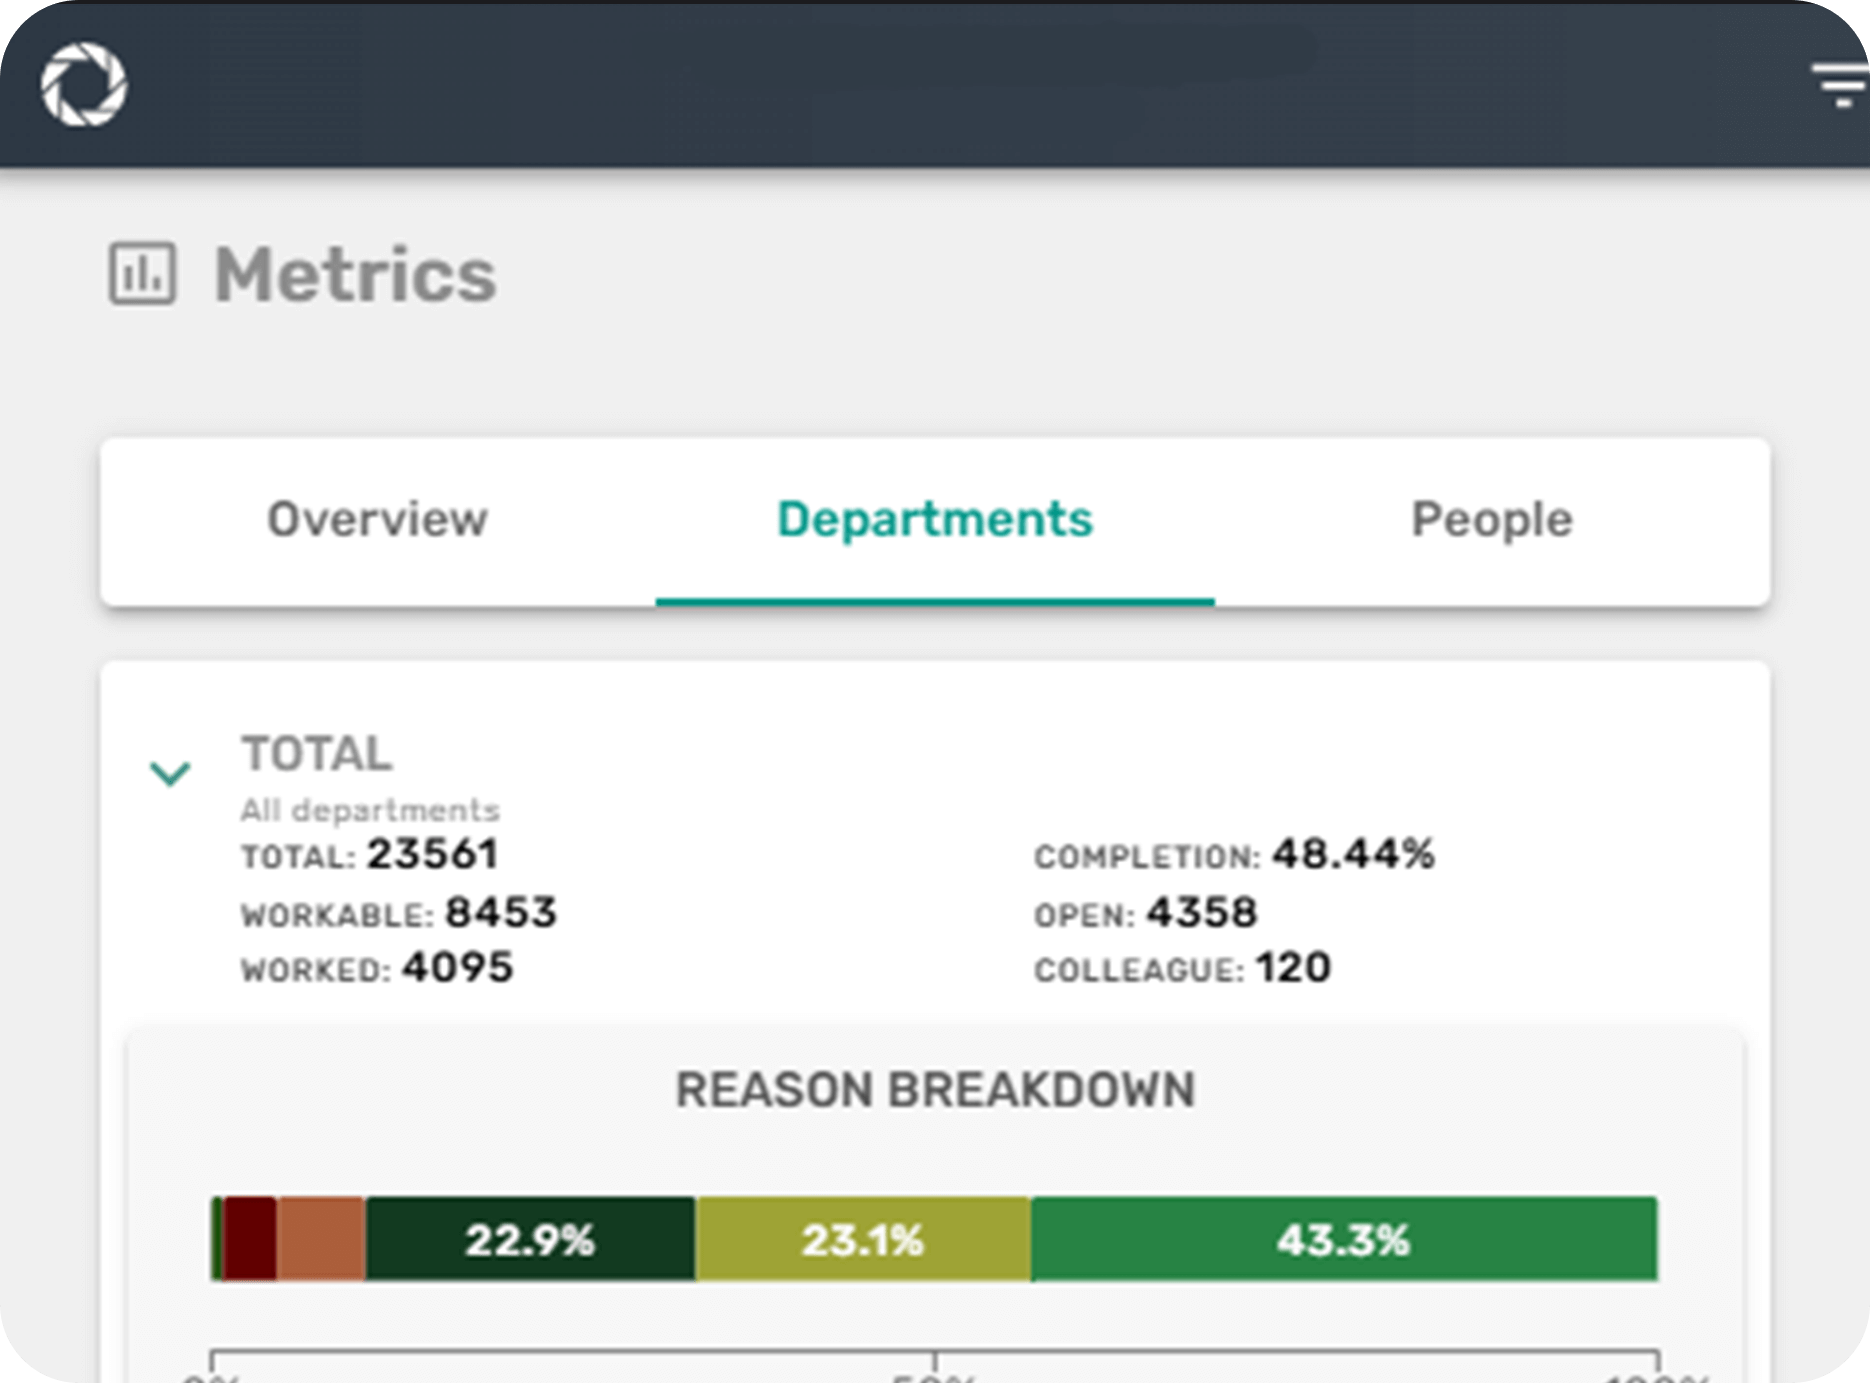The image size is (1870, 1383).
Task: Click the Metrics bar chart icon
Action: point(142,273)
